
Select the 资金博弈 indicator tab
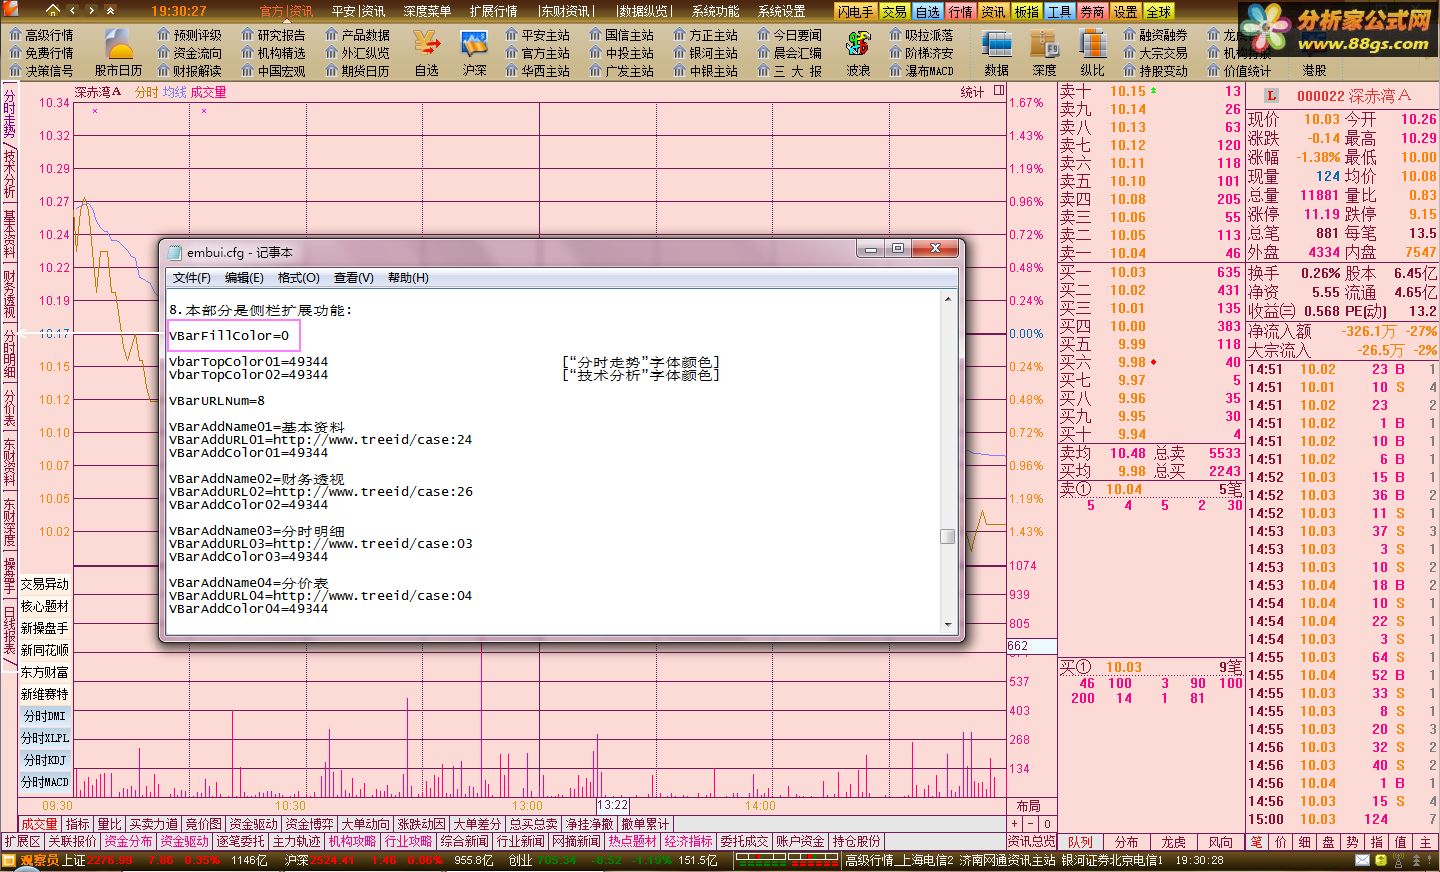point(309,824)
